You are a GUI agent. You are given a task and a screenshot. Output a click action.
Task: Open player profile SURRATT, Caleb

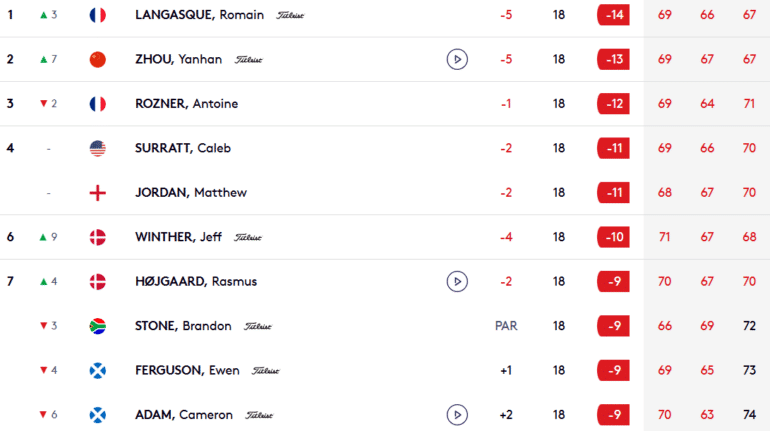tap(183, 148)
